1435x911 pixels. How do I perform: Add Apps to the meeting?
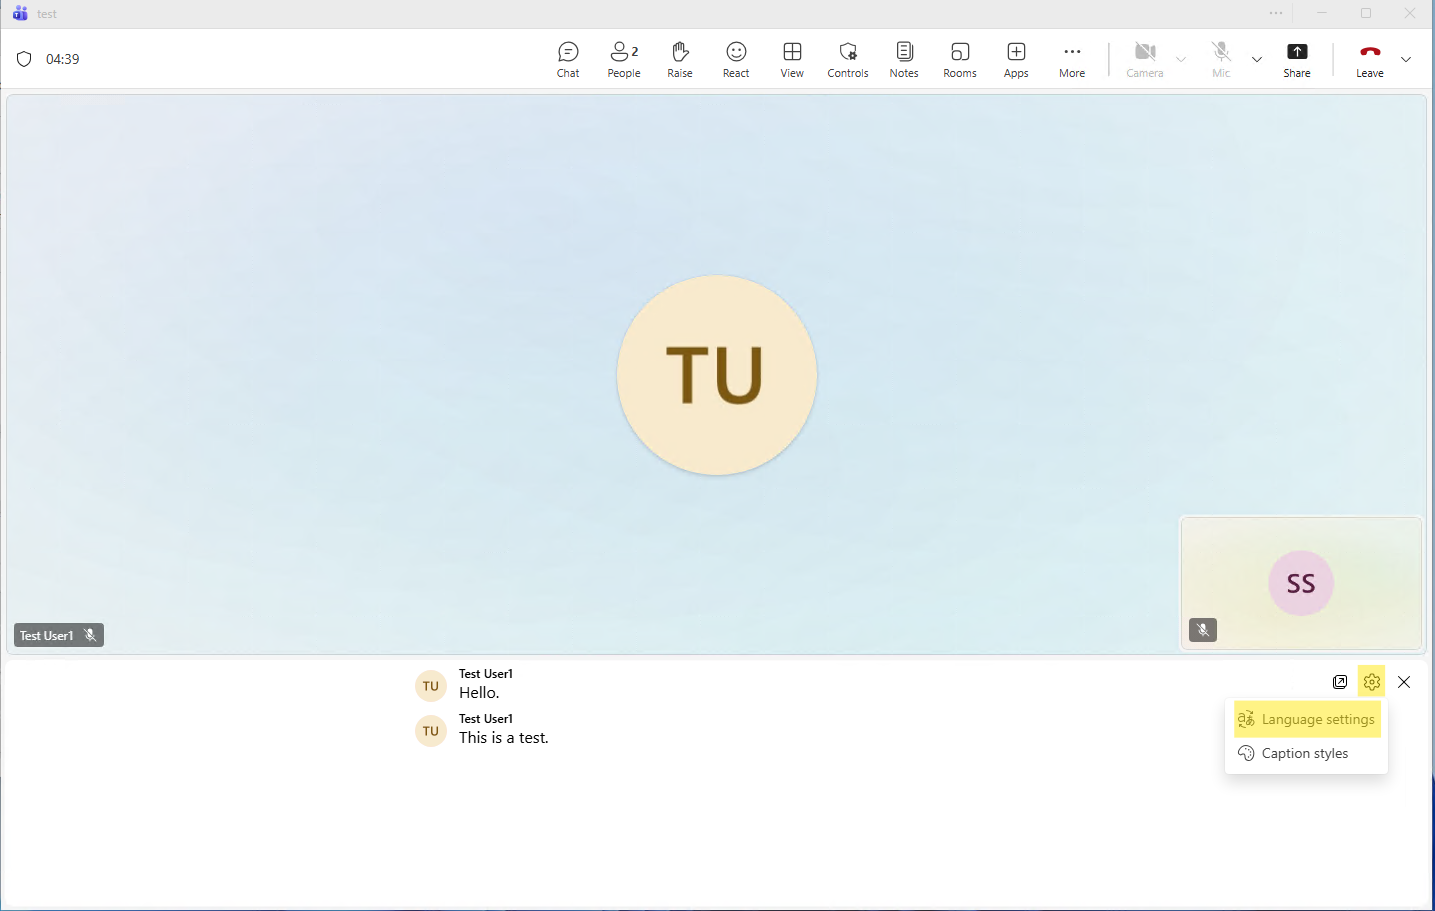1016,59
